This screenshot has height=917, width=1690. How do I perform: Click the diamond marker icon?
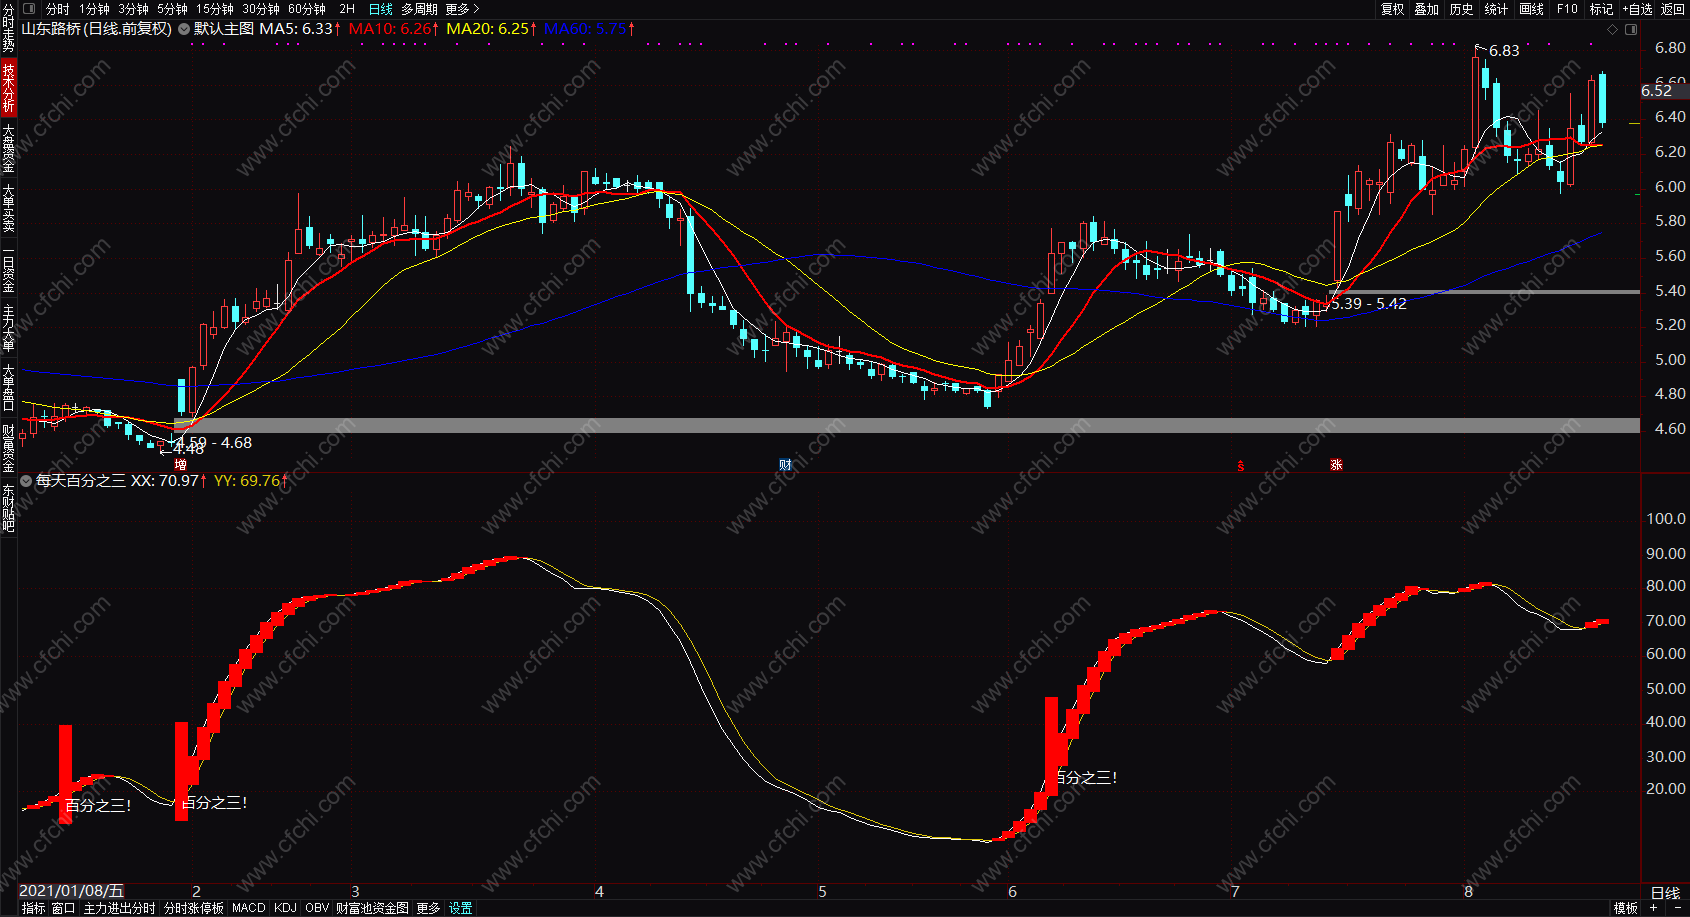(1612, 29)
